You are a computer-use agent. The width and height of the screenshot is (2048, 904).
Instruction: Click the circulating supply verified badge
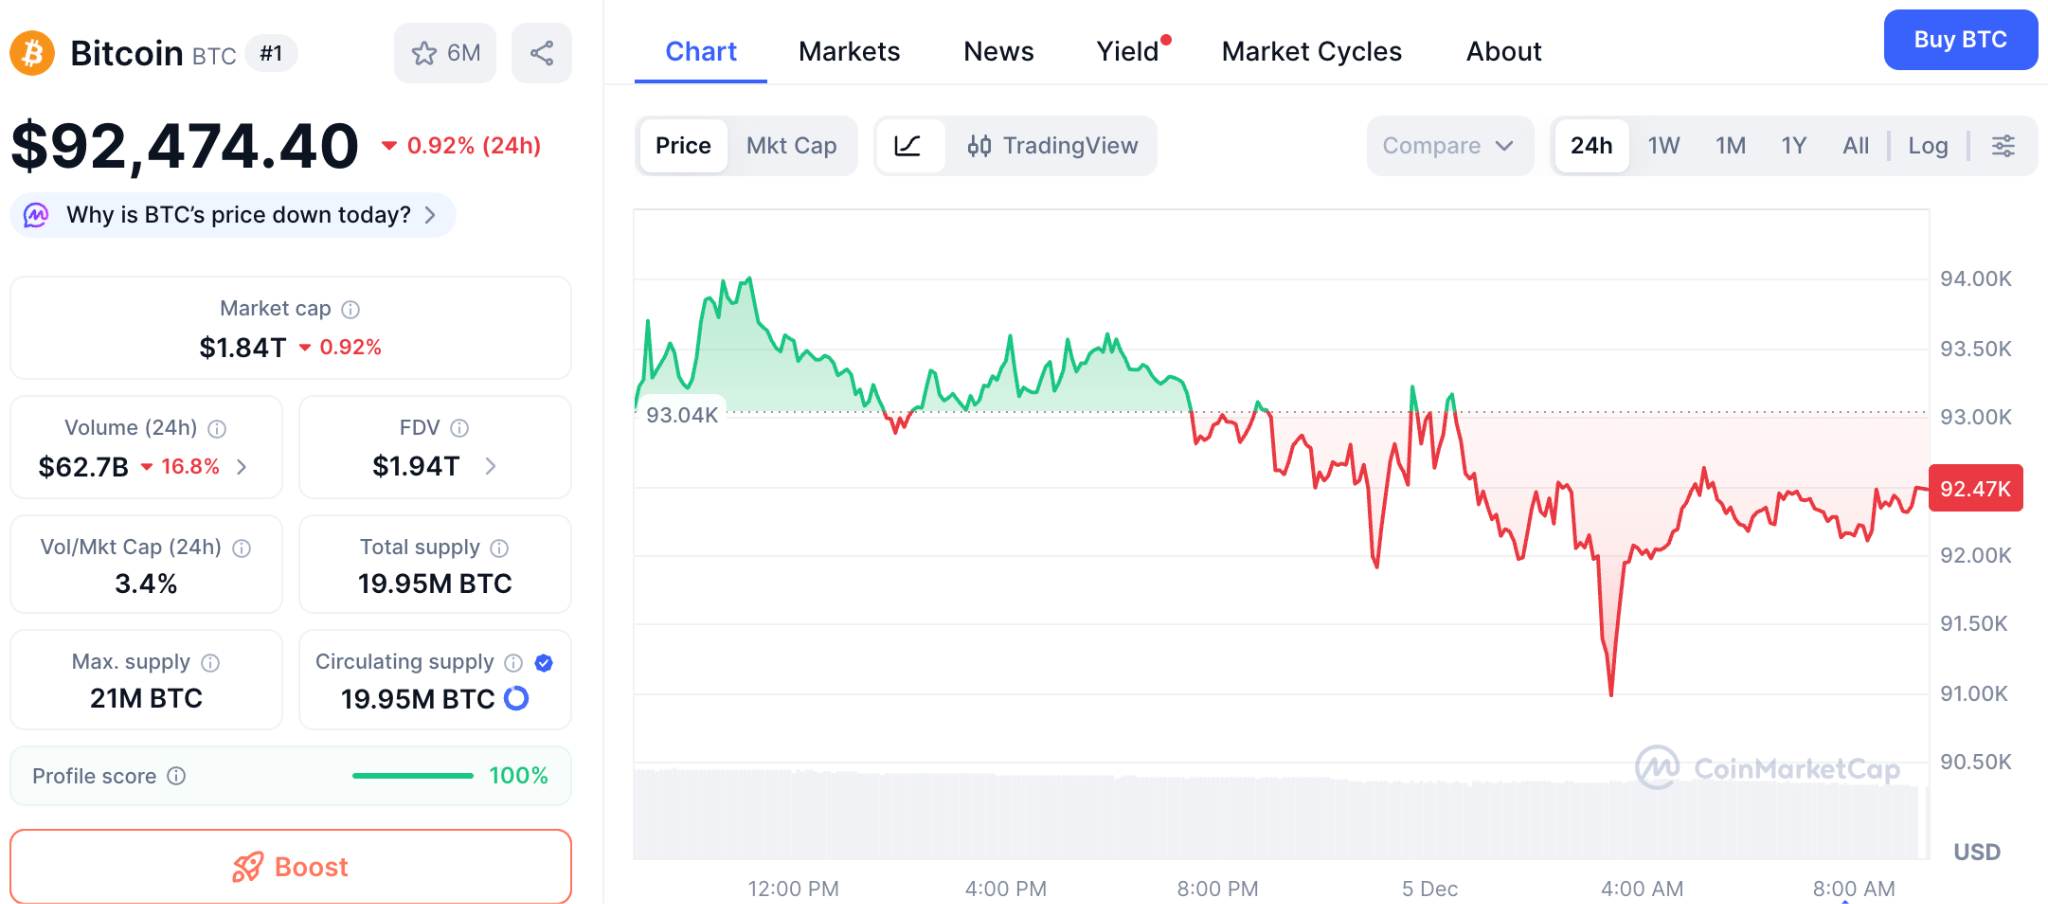coord(544,662)
